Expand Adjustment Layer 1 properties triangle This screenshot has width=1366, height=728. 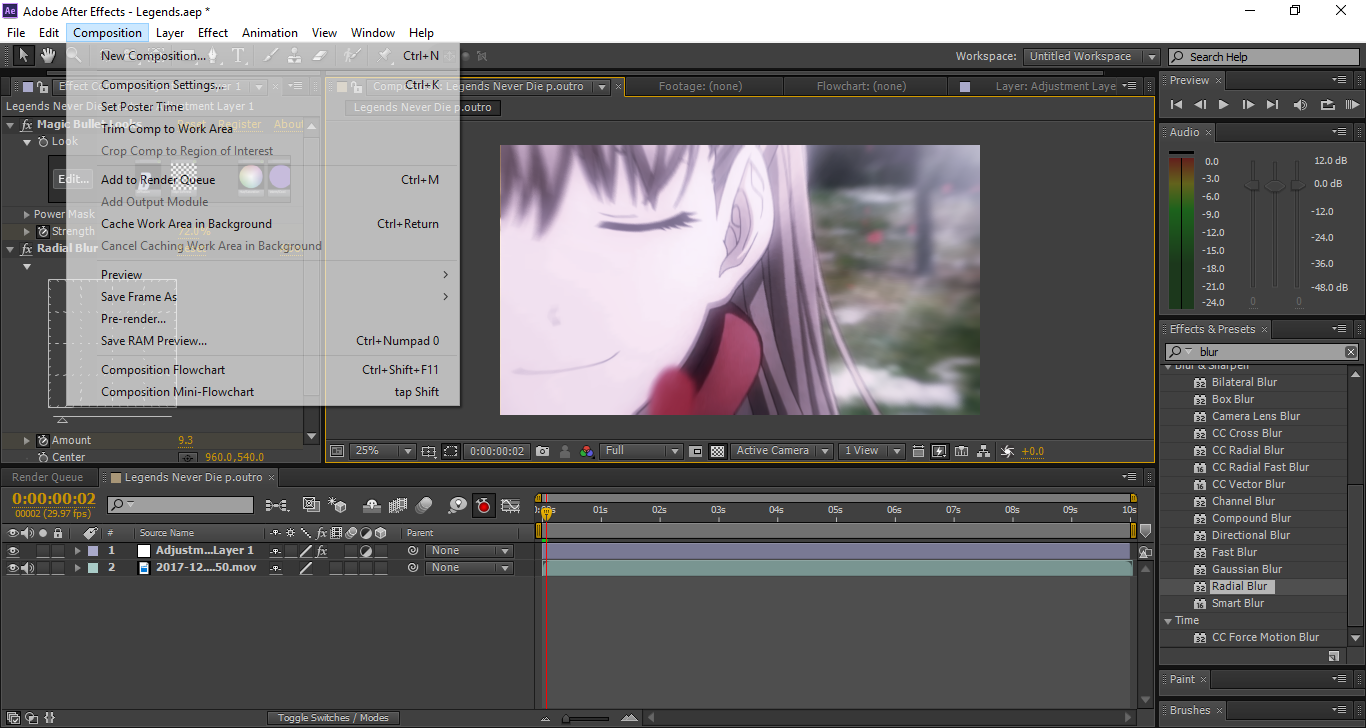pos(77,551)
